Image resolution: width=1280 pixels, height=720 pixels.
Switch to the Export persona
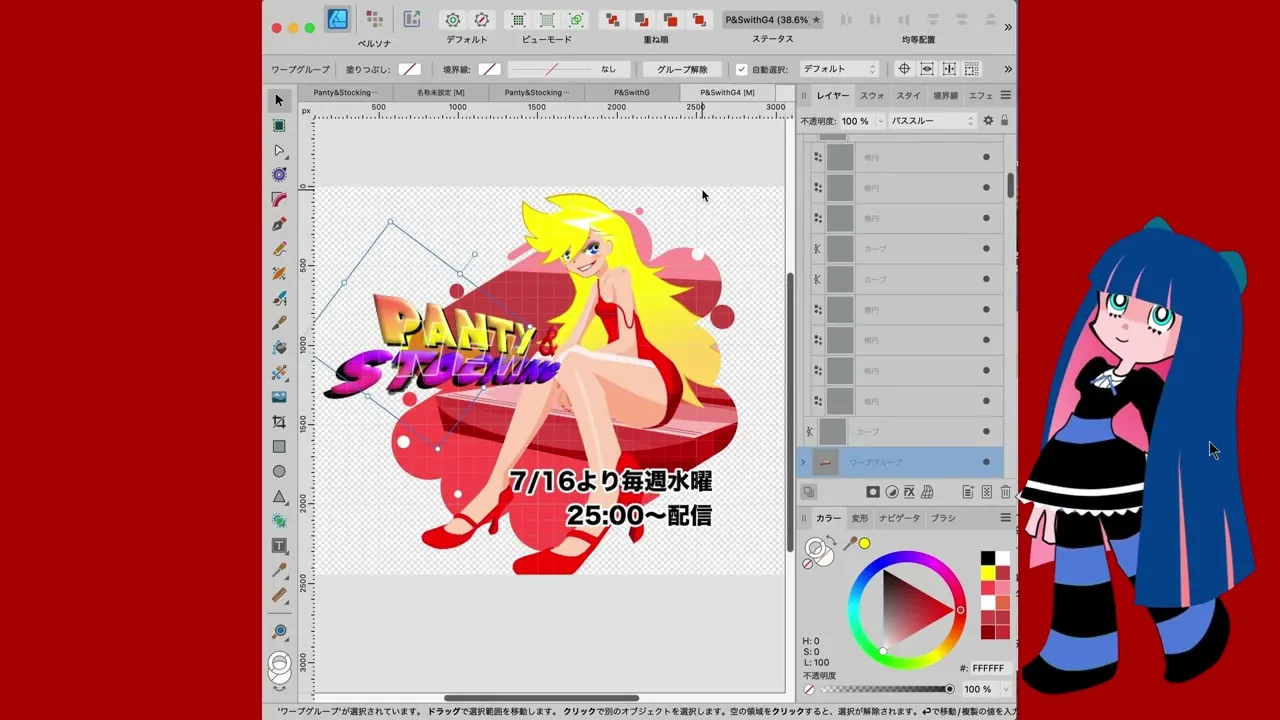coord(412,19)
